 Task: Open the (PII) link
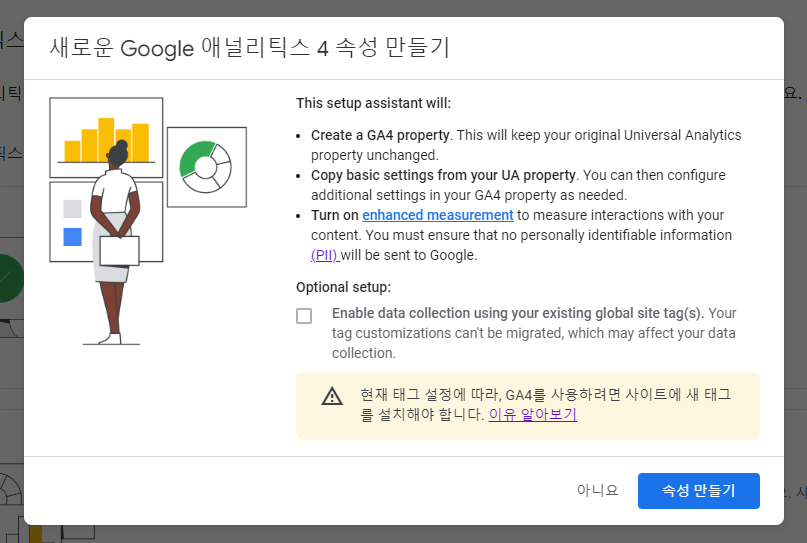point(325,255)
